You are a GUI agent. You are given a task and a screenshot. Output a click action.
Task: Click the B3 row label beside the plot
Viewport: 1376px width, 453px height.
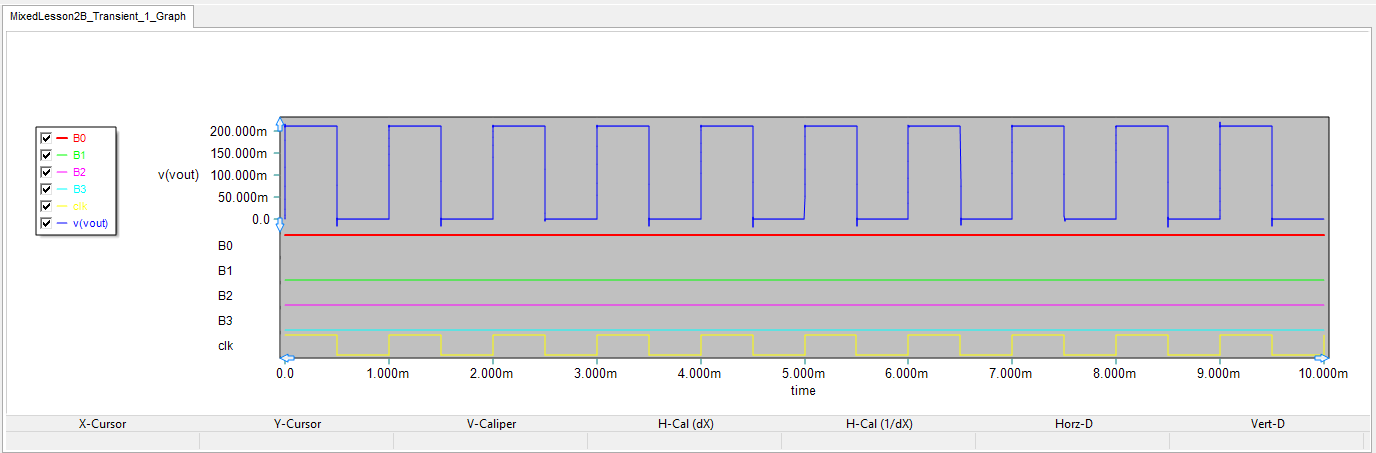tap(225, 321)
